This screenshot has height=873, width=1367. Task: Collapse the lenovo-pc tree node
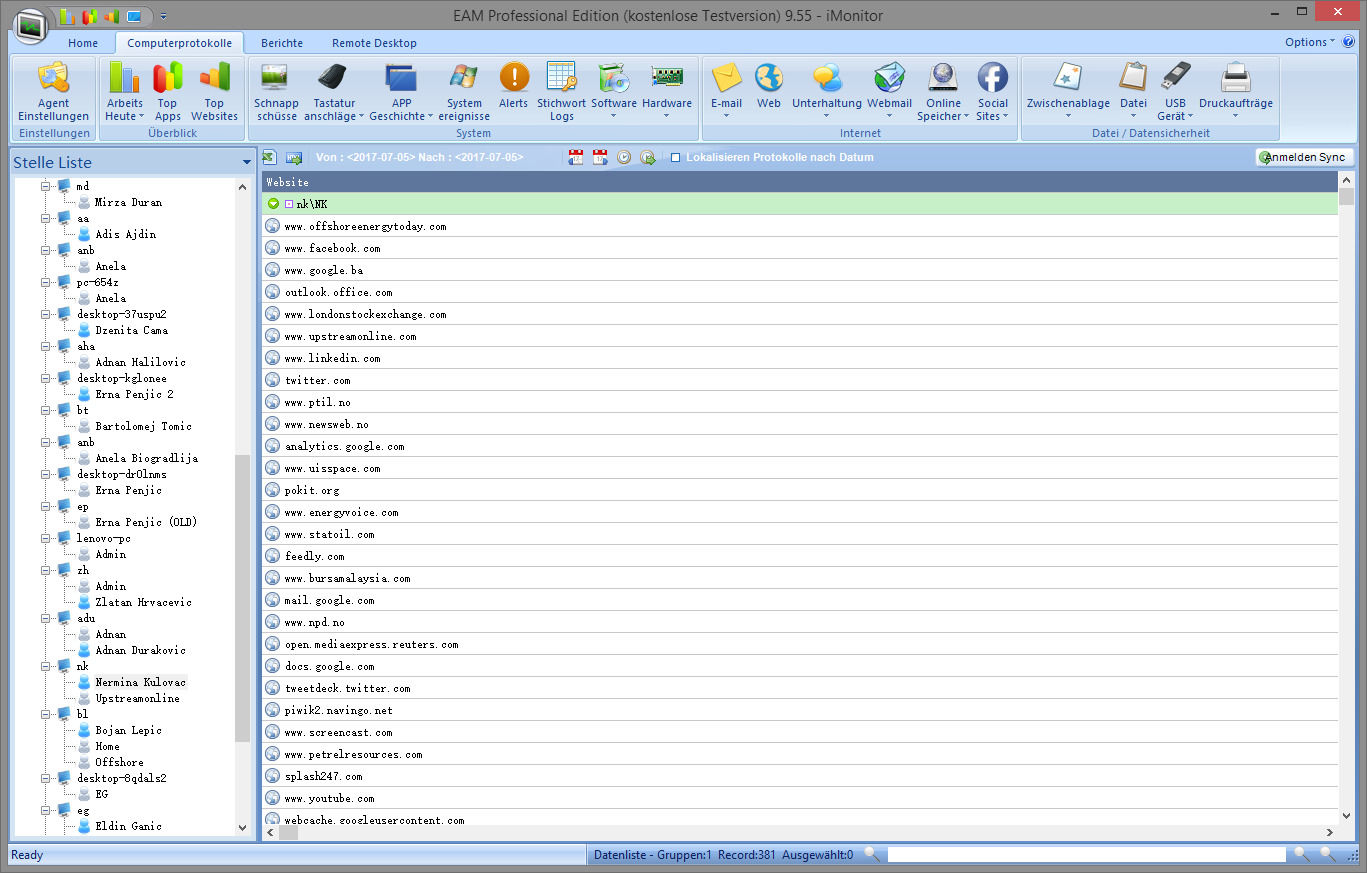(45, 538)
